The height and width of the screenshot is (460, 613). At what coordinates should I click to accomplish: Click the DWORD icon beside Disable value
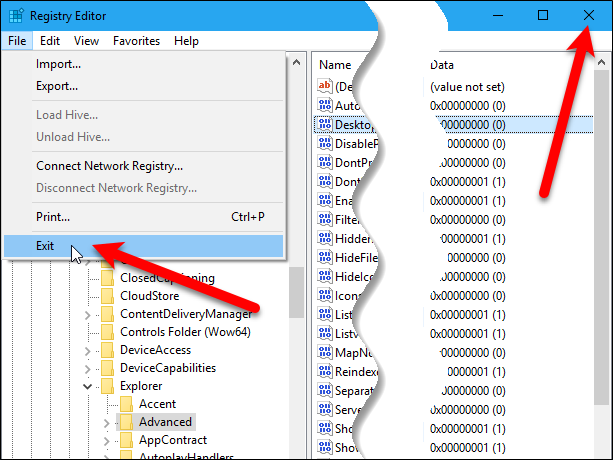point(324,143)
